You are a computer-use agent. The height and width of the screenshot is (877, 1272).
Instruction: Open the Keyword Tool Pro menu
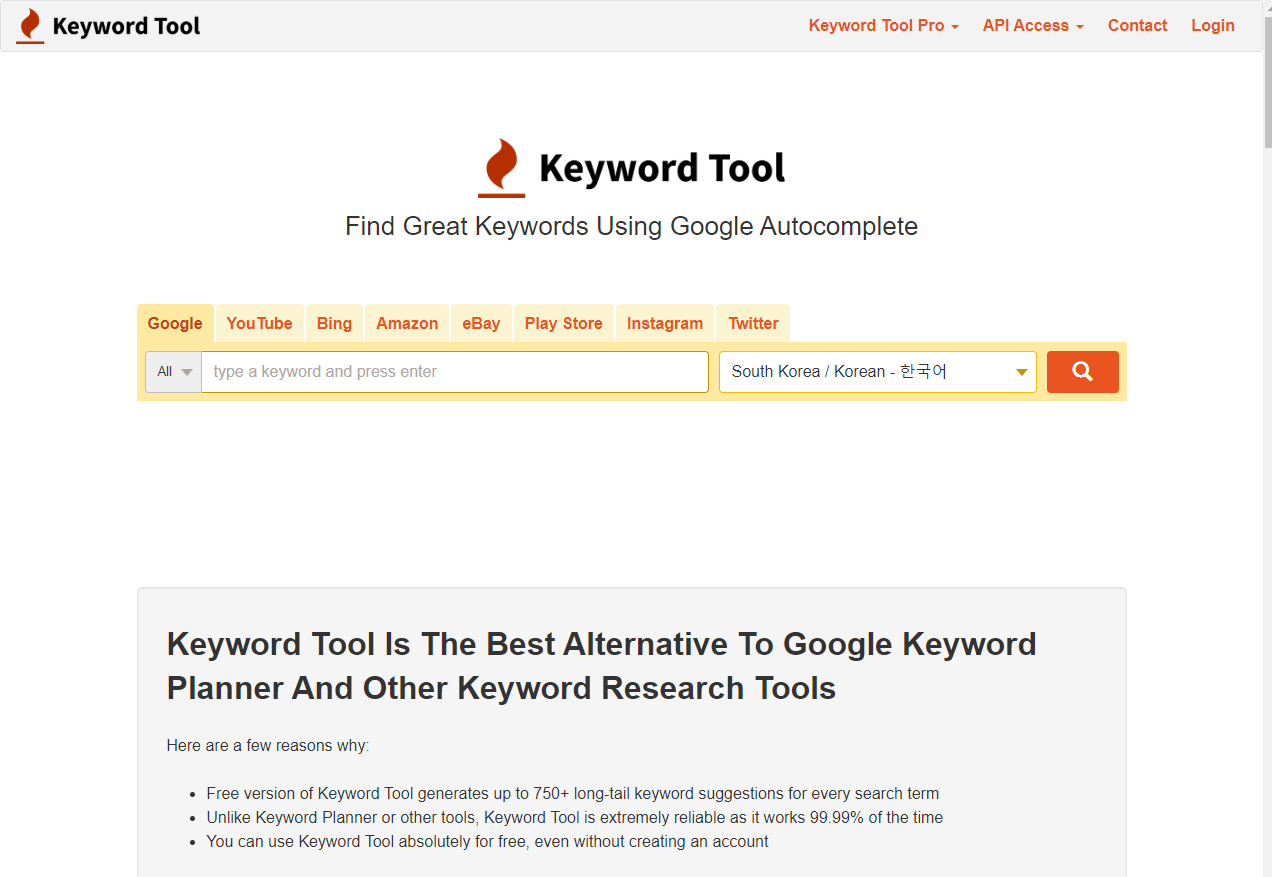[x=883, y=26]
